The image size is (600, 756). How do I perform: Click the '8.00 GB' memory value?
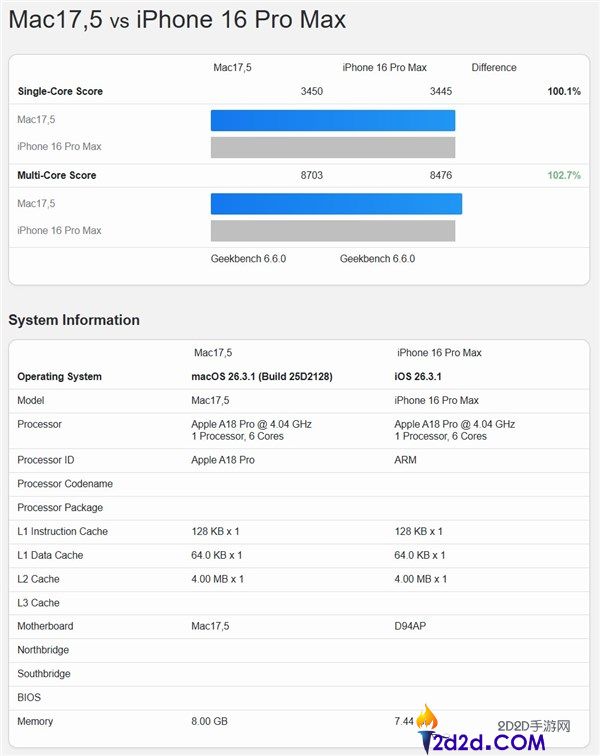tap(209, 722)
